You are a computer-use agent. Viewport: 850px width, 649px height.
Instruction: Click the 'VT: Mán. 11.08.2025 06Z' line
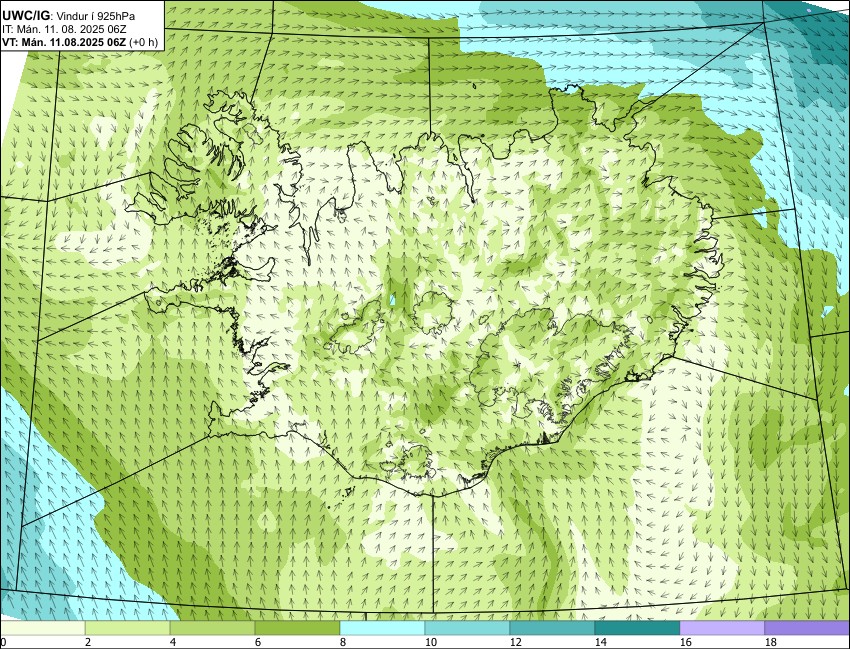pos(64,42)
